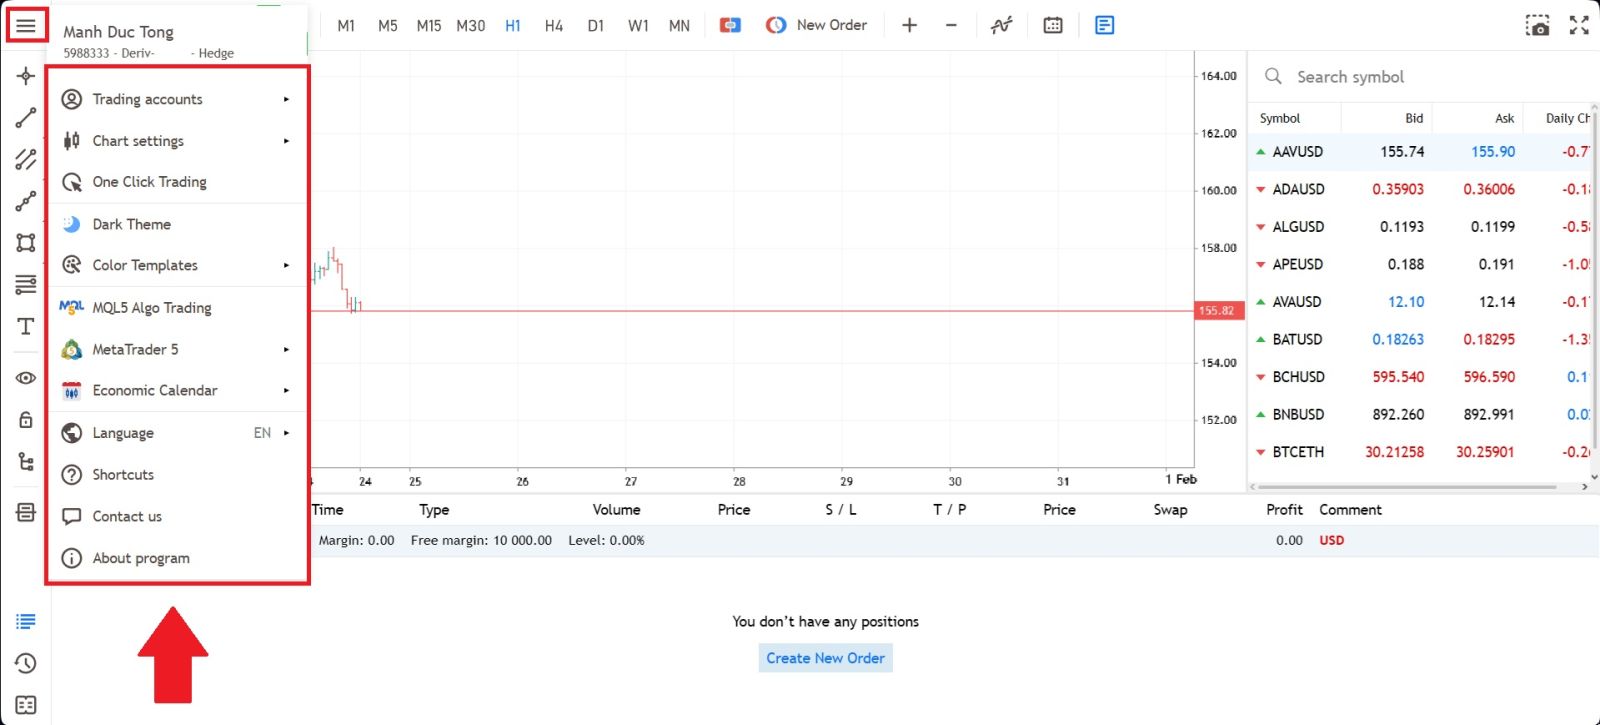Screen dimensions: 1600x725
Task: Expand the Color Templates submenu
Action: (x=176, y=265)
